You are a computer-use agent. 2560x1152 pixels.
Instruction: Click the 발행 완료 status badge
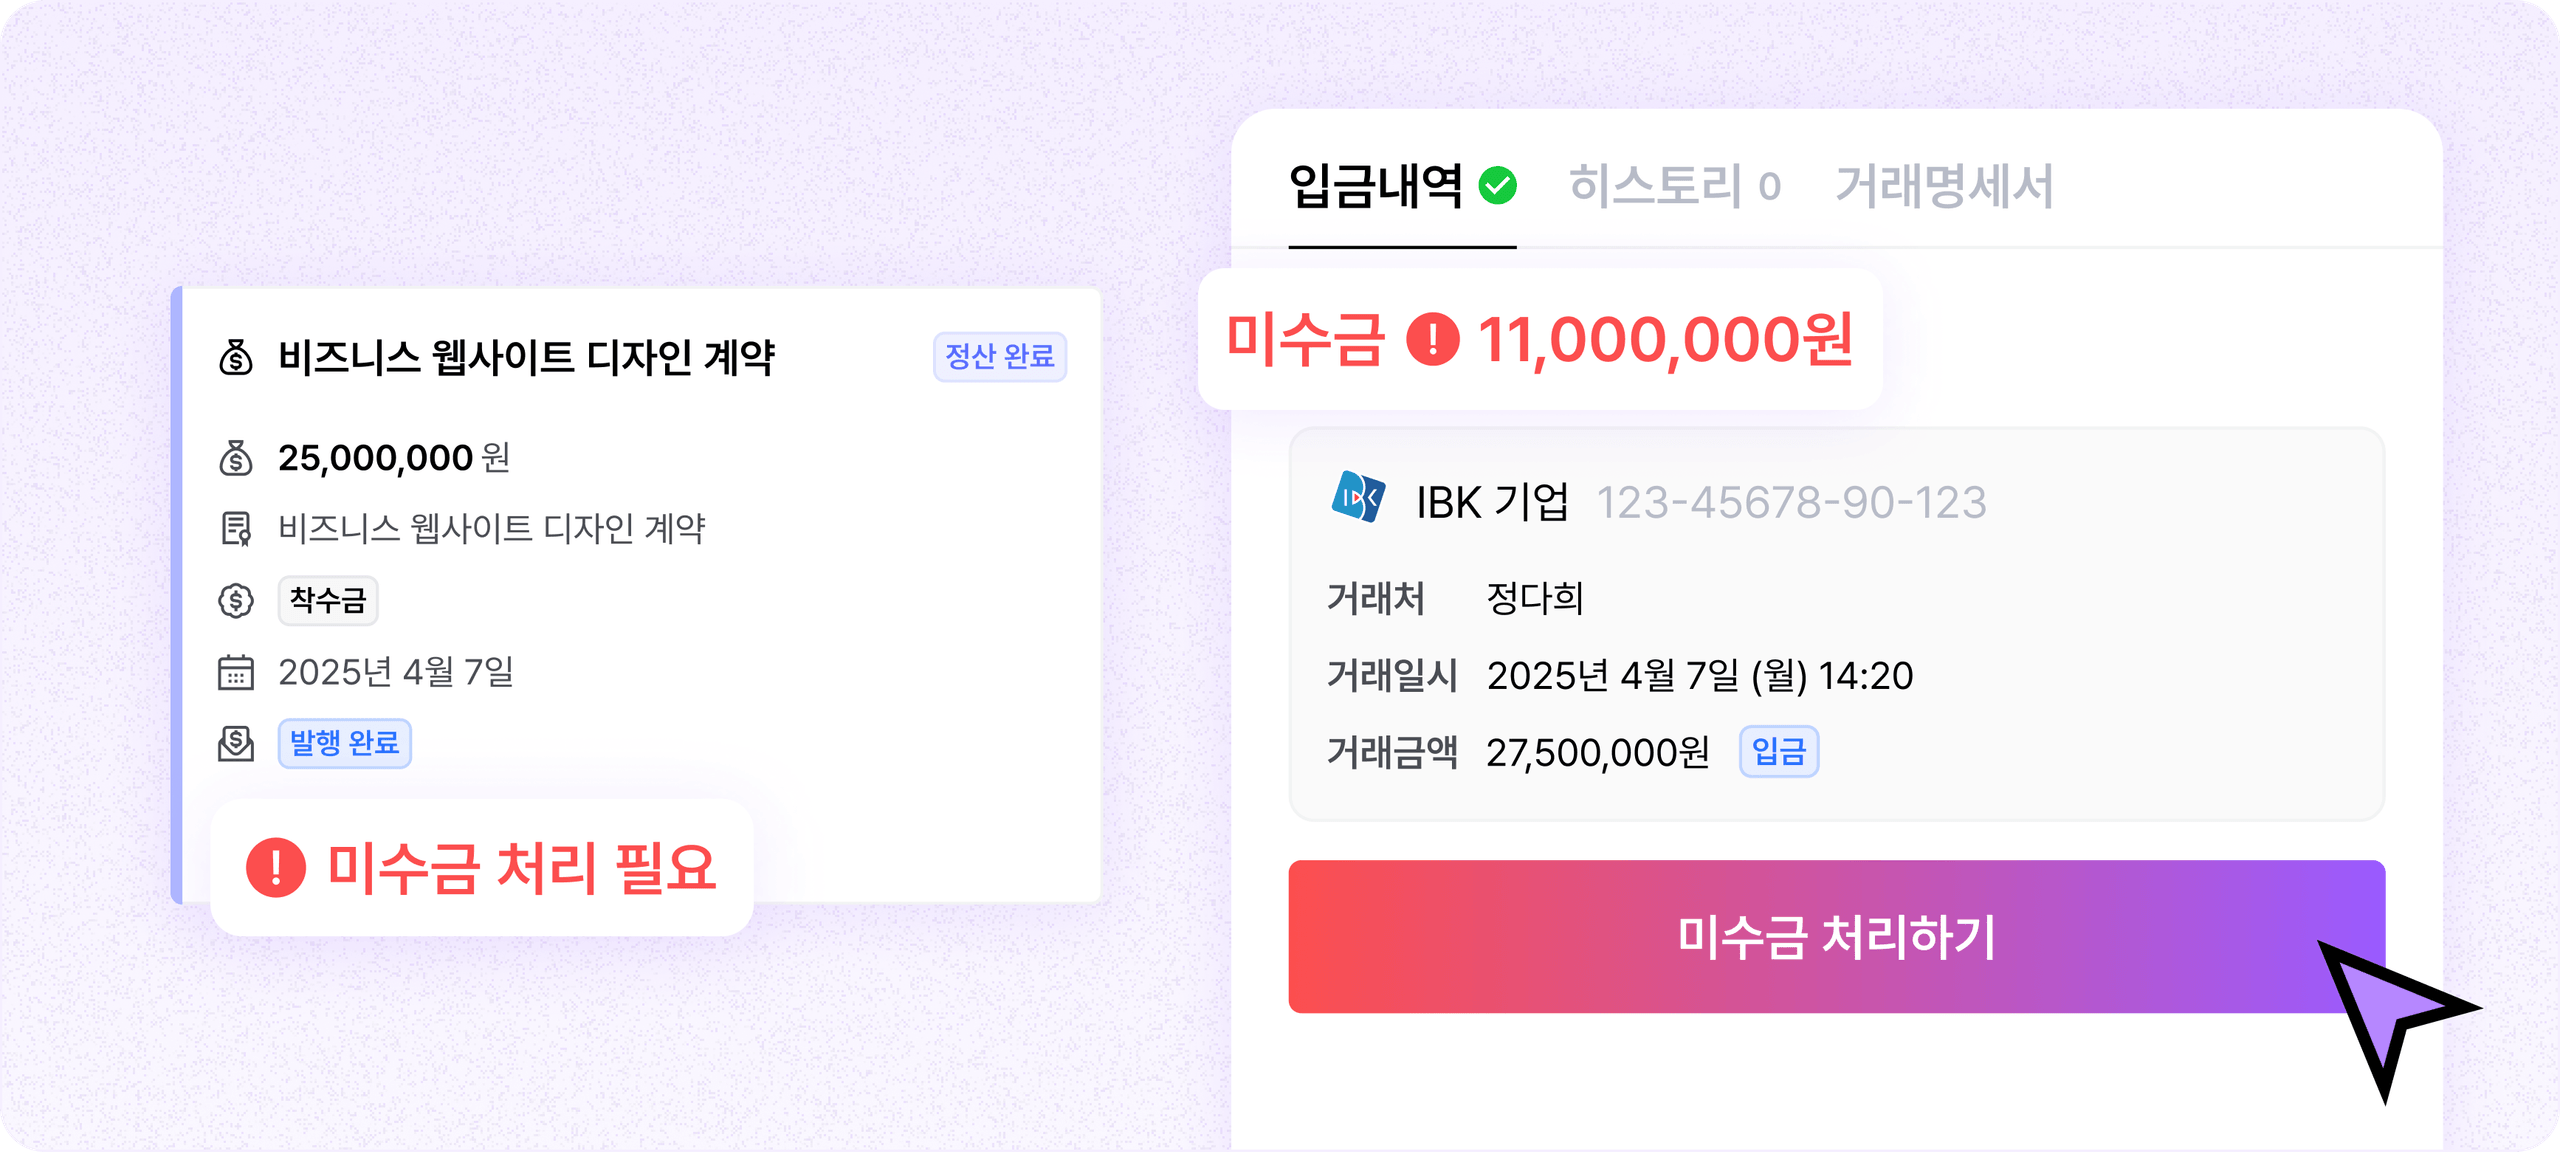coord(344,744)
